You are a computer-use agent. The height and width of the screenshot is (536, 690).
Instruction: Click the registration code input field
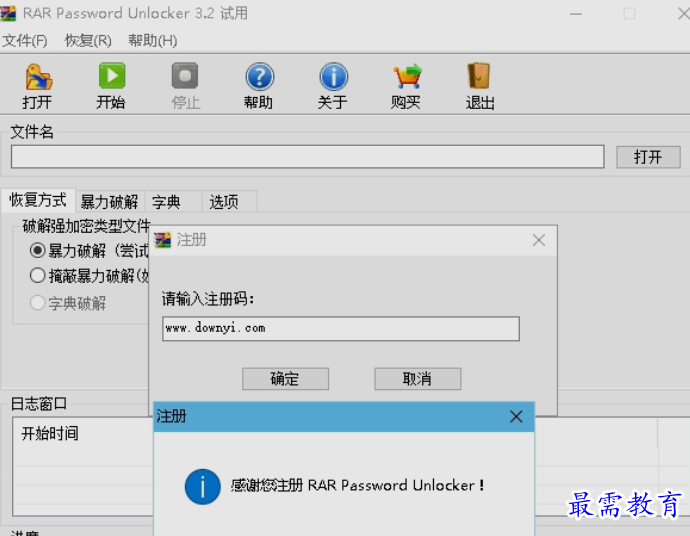pos(341,329)
